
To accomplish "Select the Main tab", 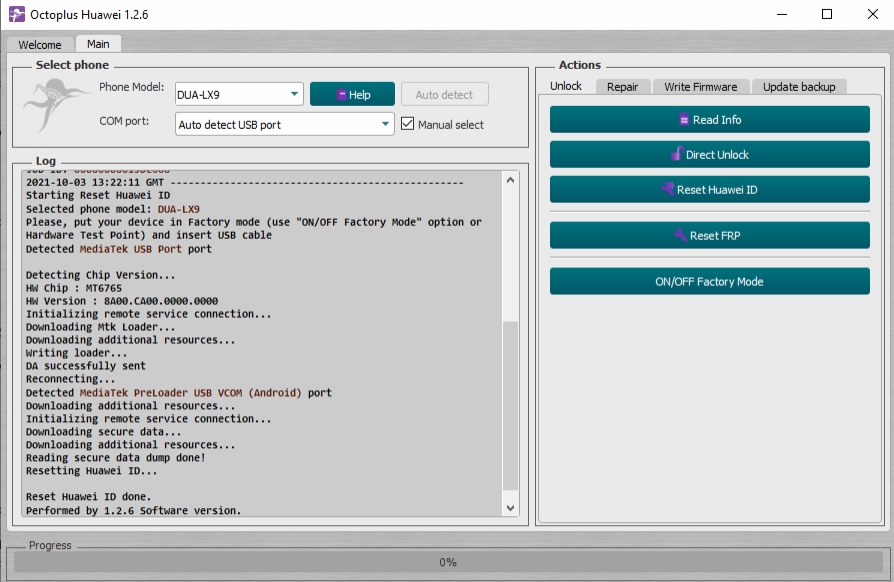I will point(98,44).
